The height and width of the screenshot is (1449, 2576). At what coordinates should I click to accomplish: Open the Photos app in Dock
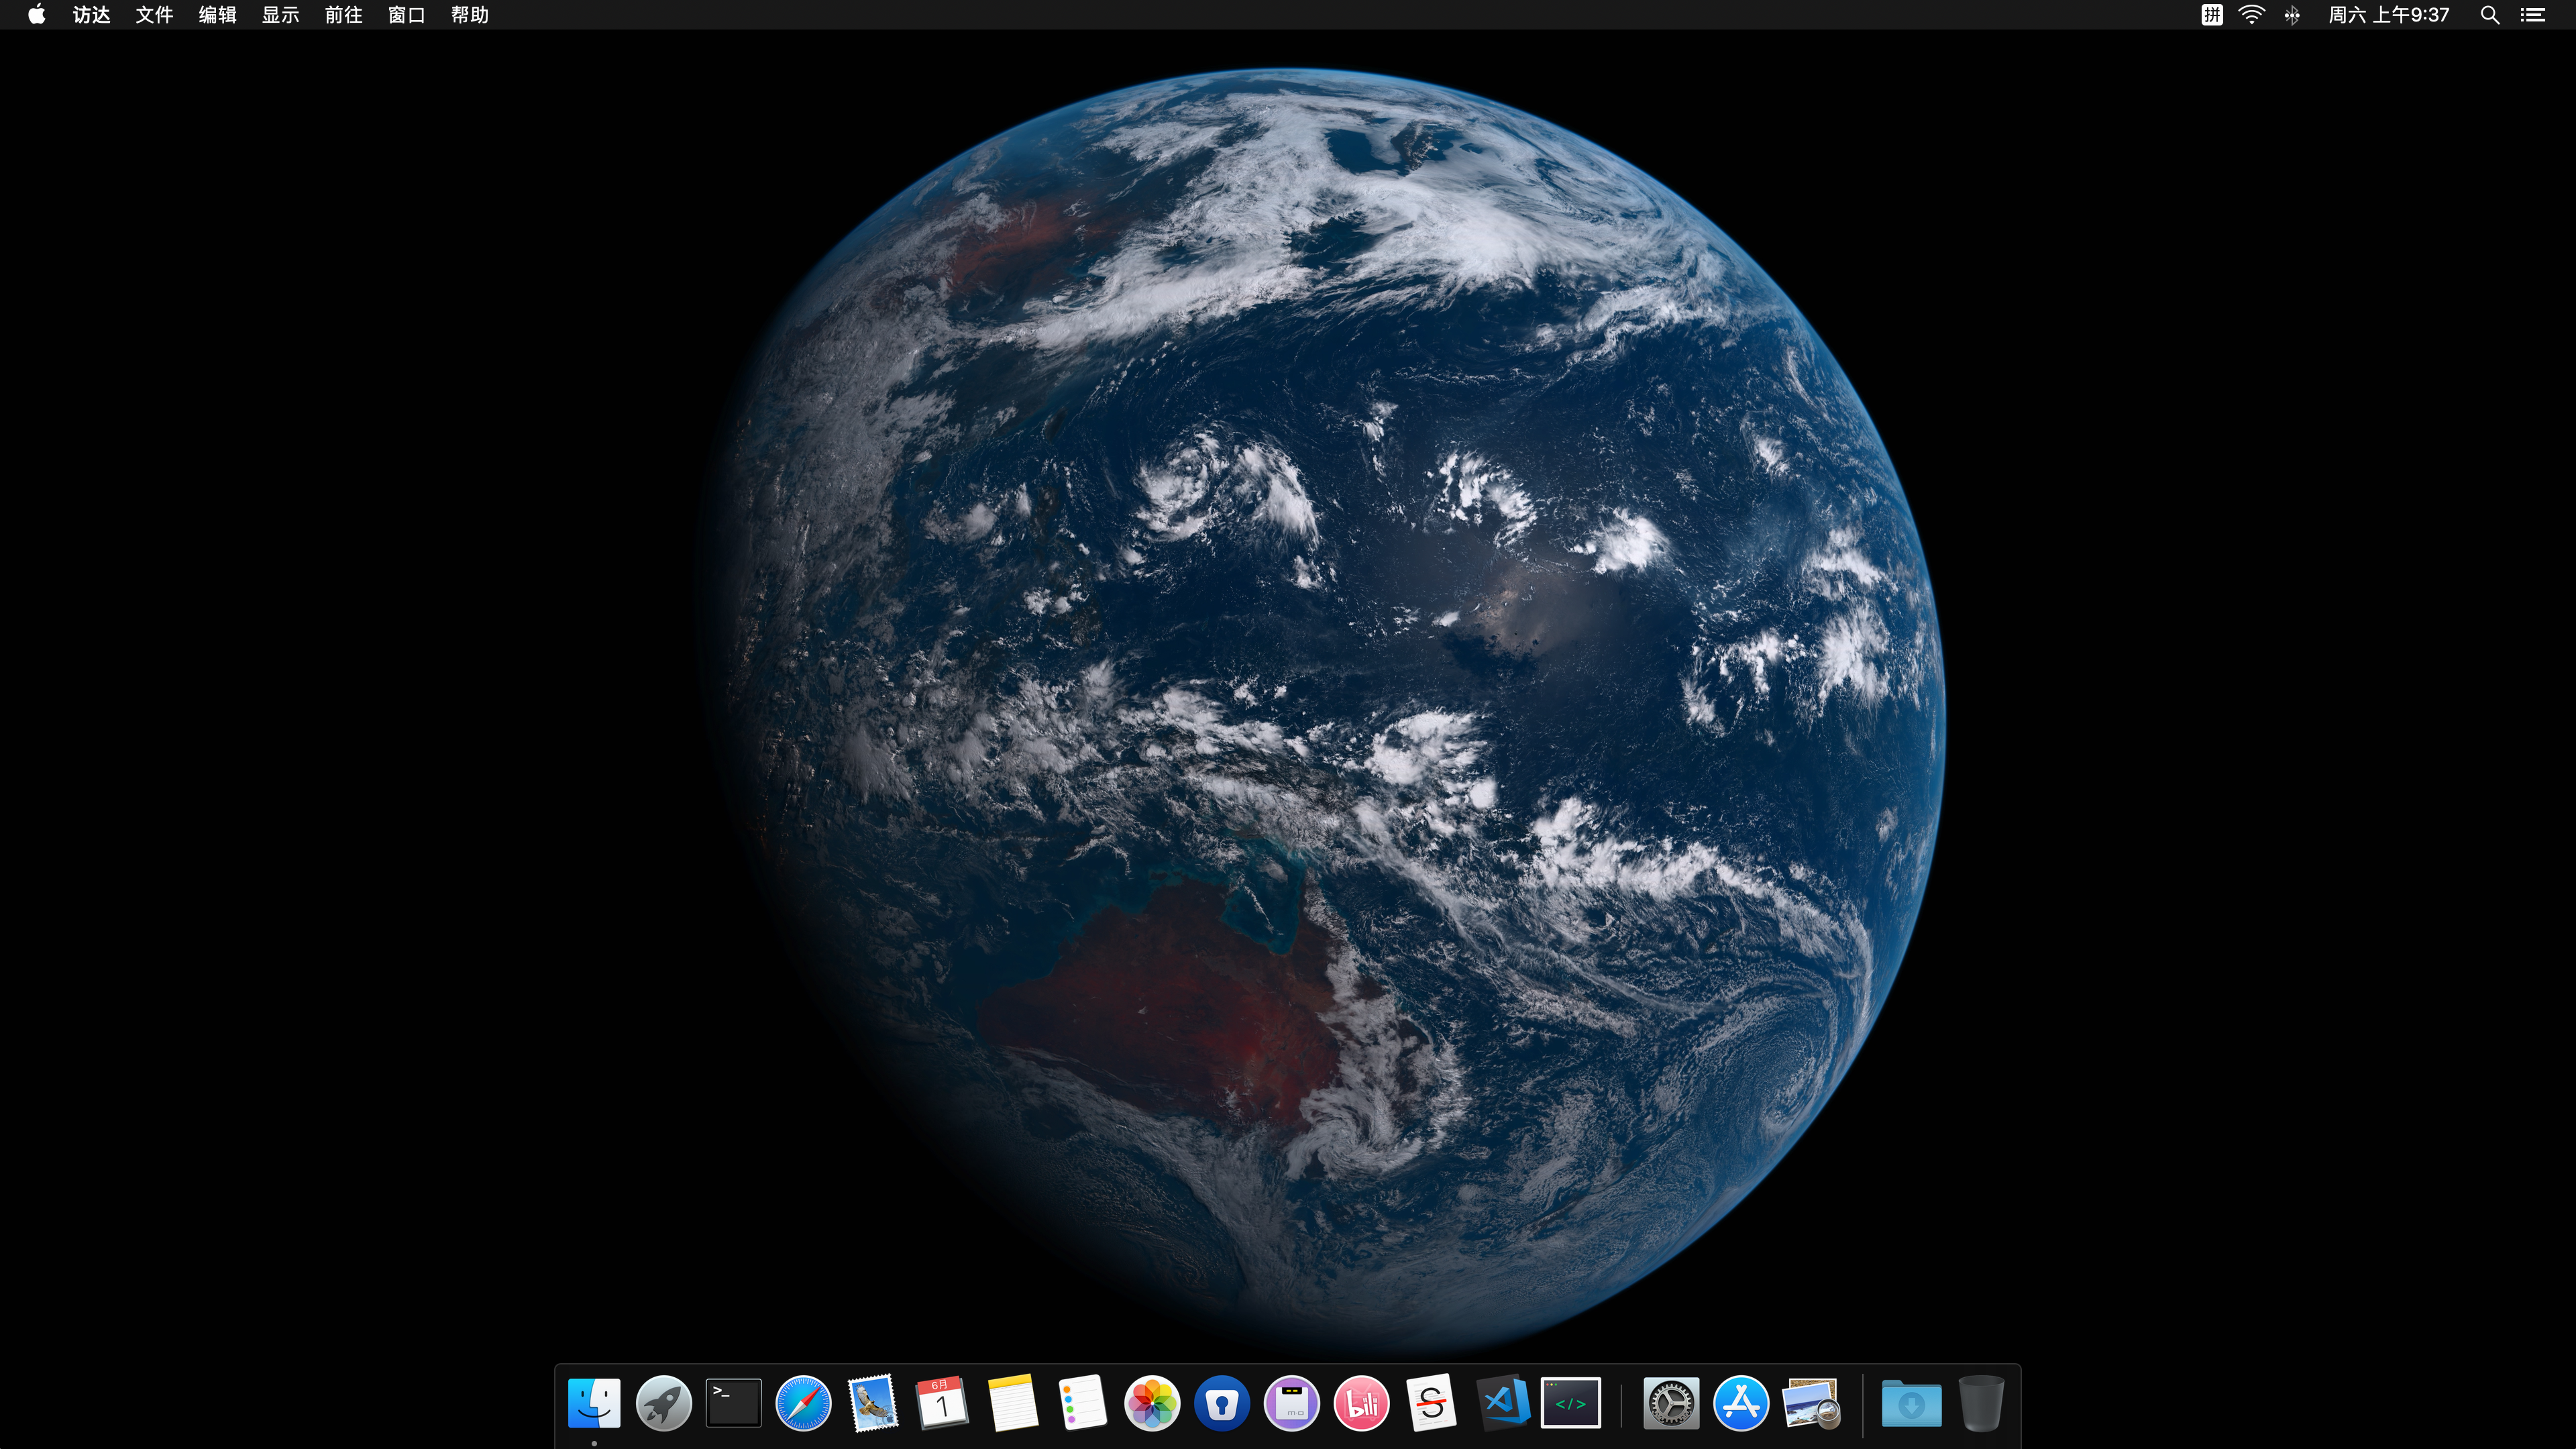click(1152, 1403)
